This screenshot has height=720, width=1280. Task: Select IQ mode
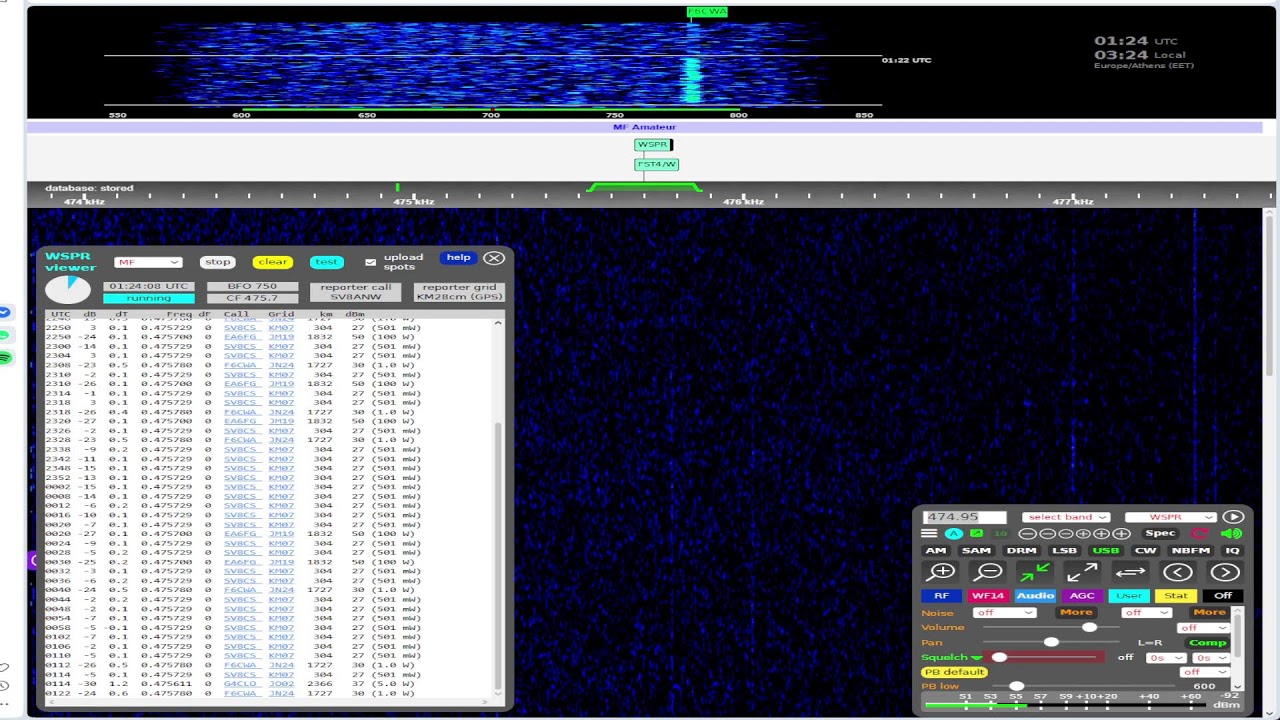click(1232, 551)
